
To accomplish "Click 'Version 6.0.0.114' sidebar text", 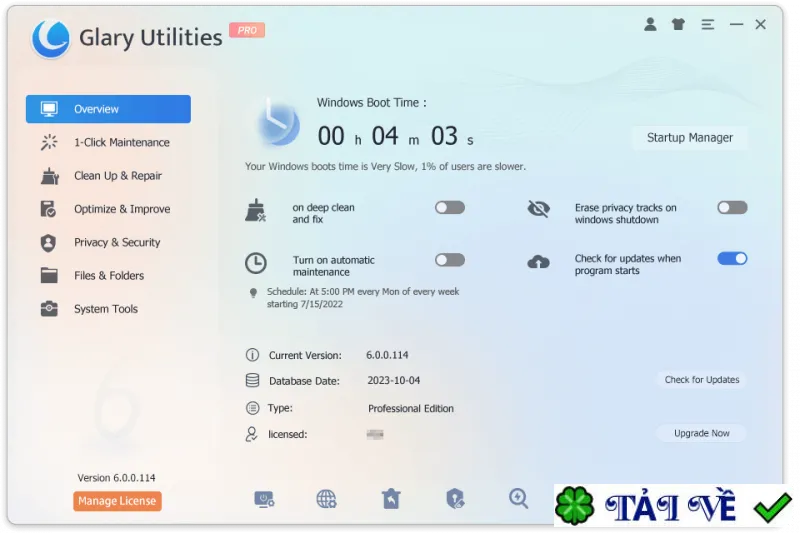I will (x=116, y=478).
